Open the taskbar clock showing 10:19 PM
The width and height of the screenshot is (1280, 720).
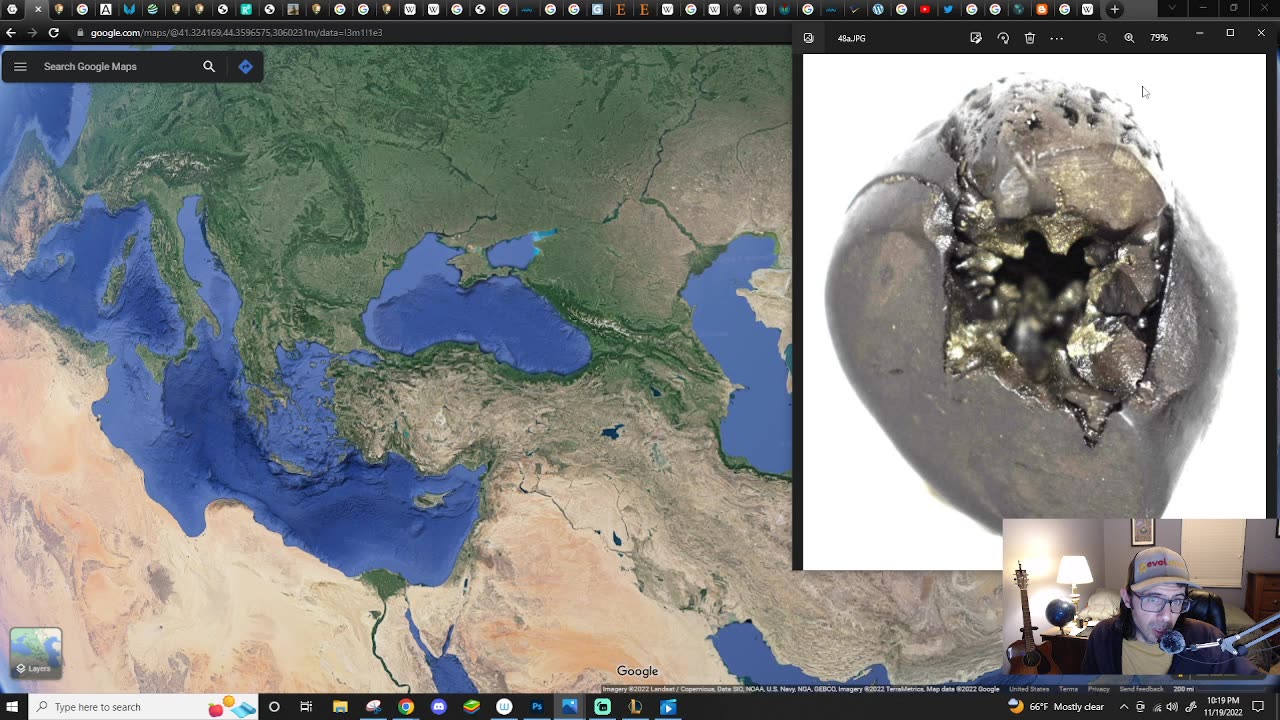[1222, 707]
